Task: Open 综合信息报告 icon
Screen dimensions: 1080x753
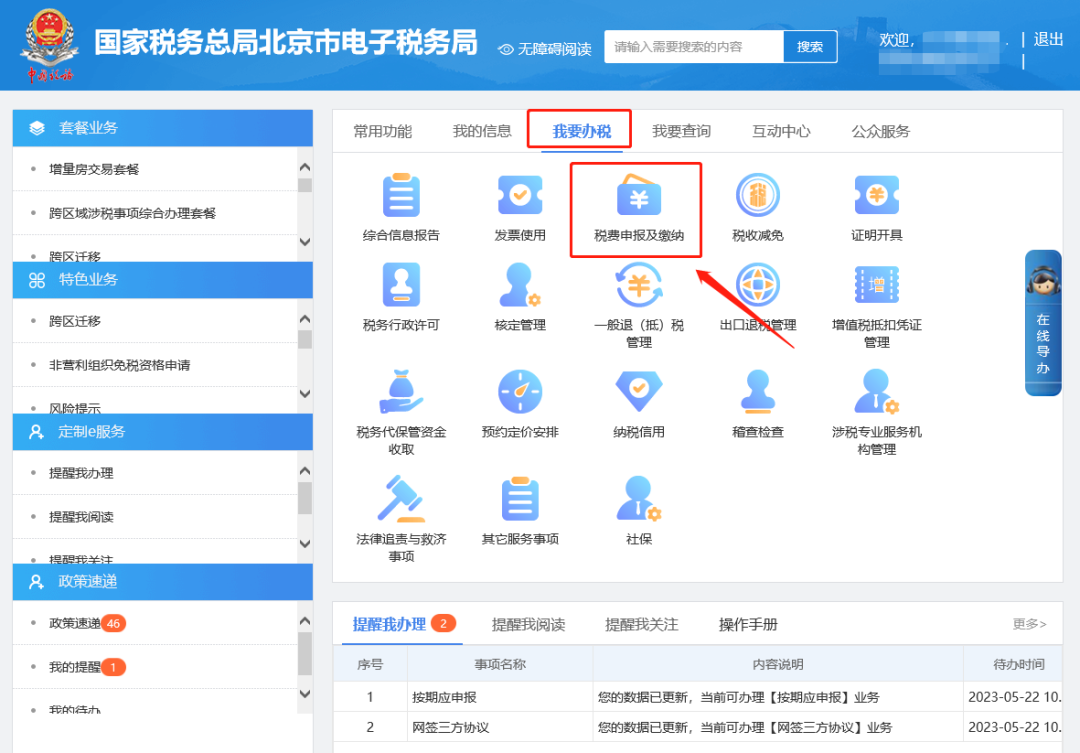Action: point(401,196)
